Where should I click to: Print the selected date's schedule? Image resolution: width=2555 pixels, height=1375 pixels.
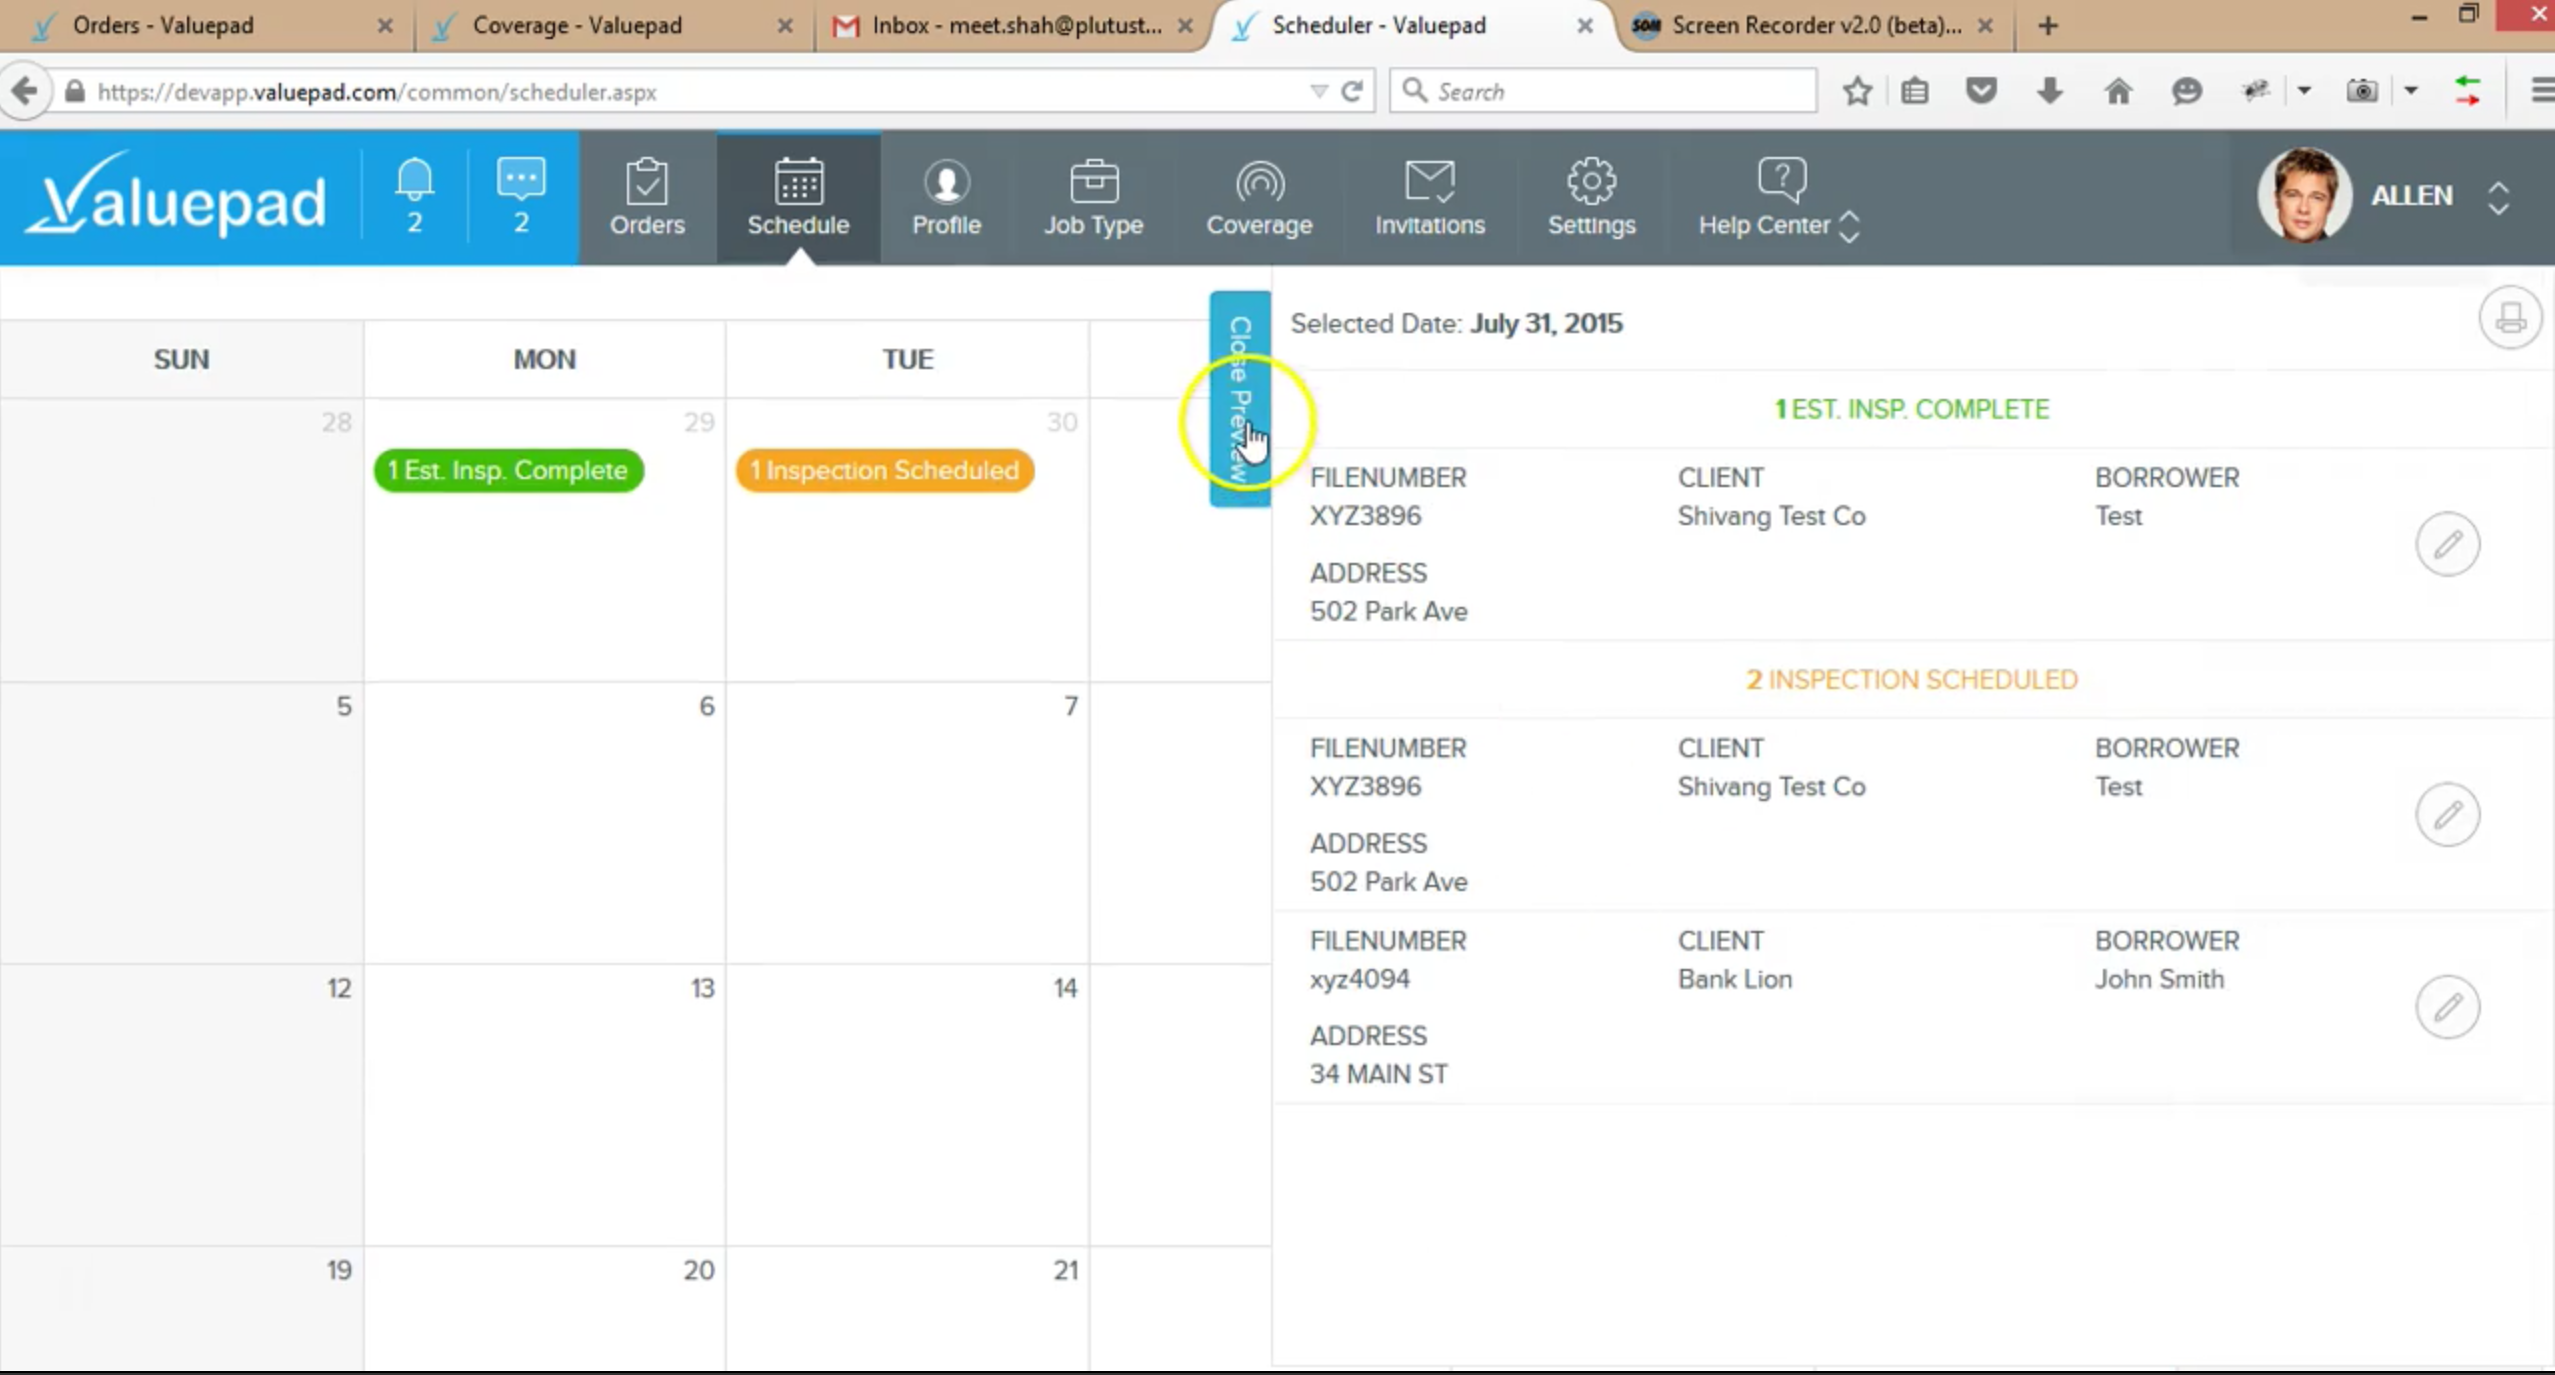[2509, 319]
